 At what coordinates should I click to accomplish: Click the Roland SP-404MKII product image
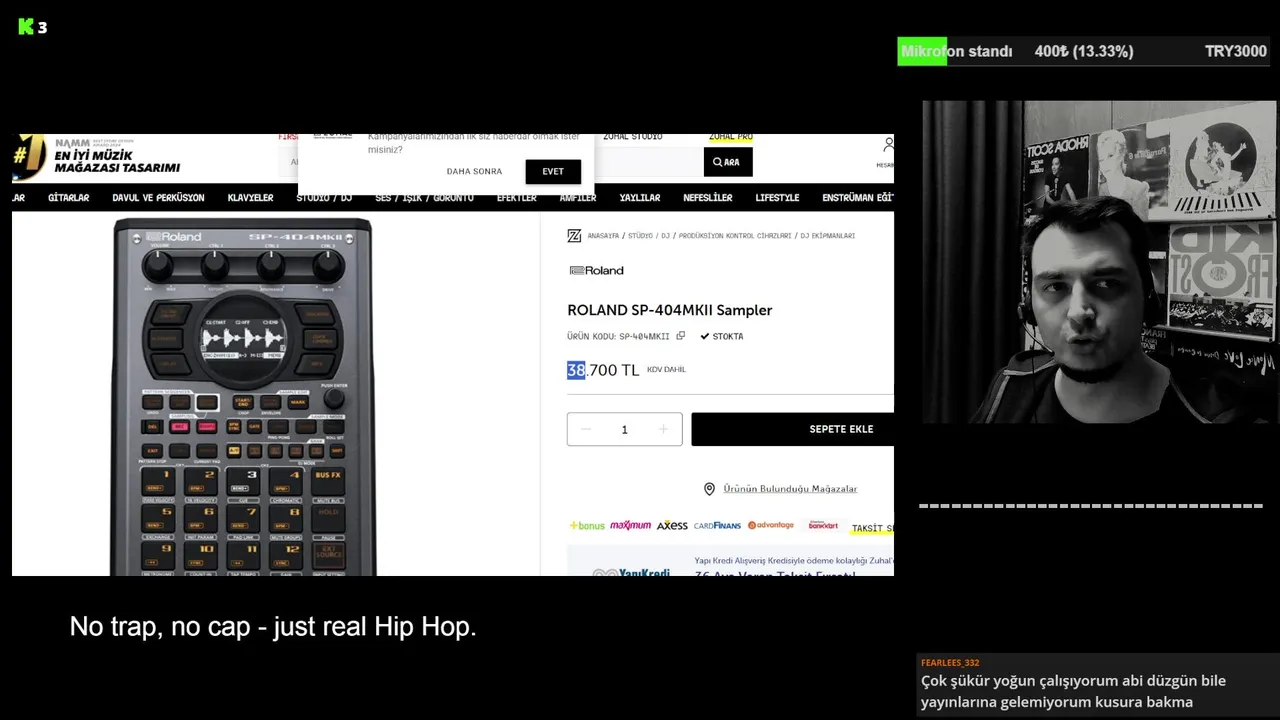pos(243,396)
